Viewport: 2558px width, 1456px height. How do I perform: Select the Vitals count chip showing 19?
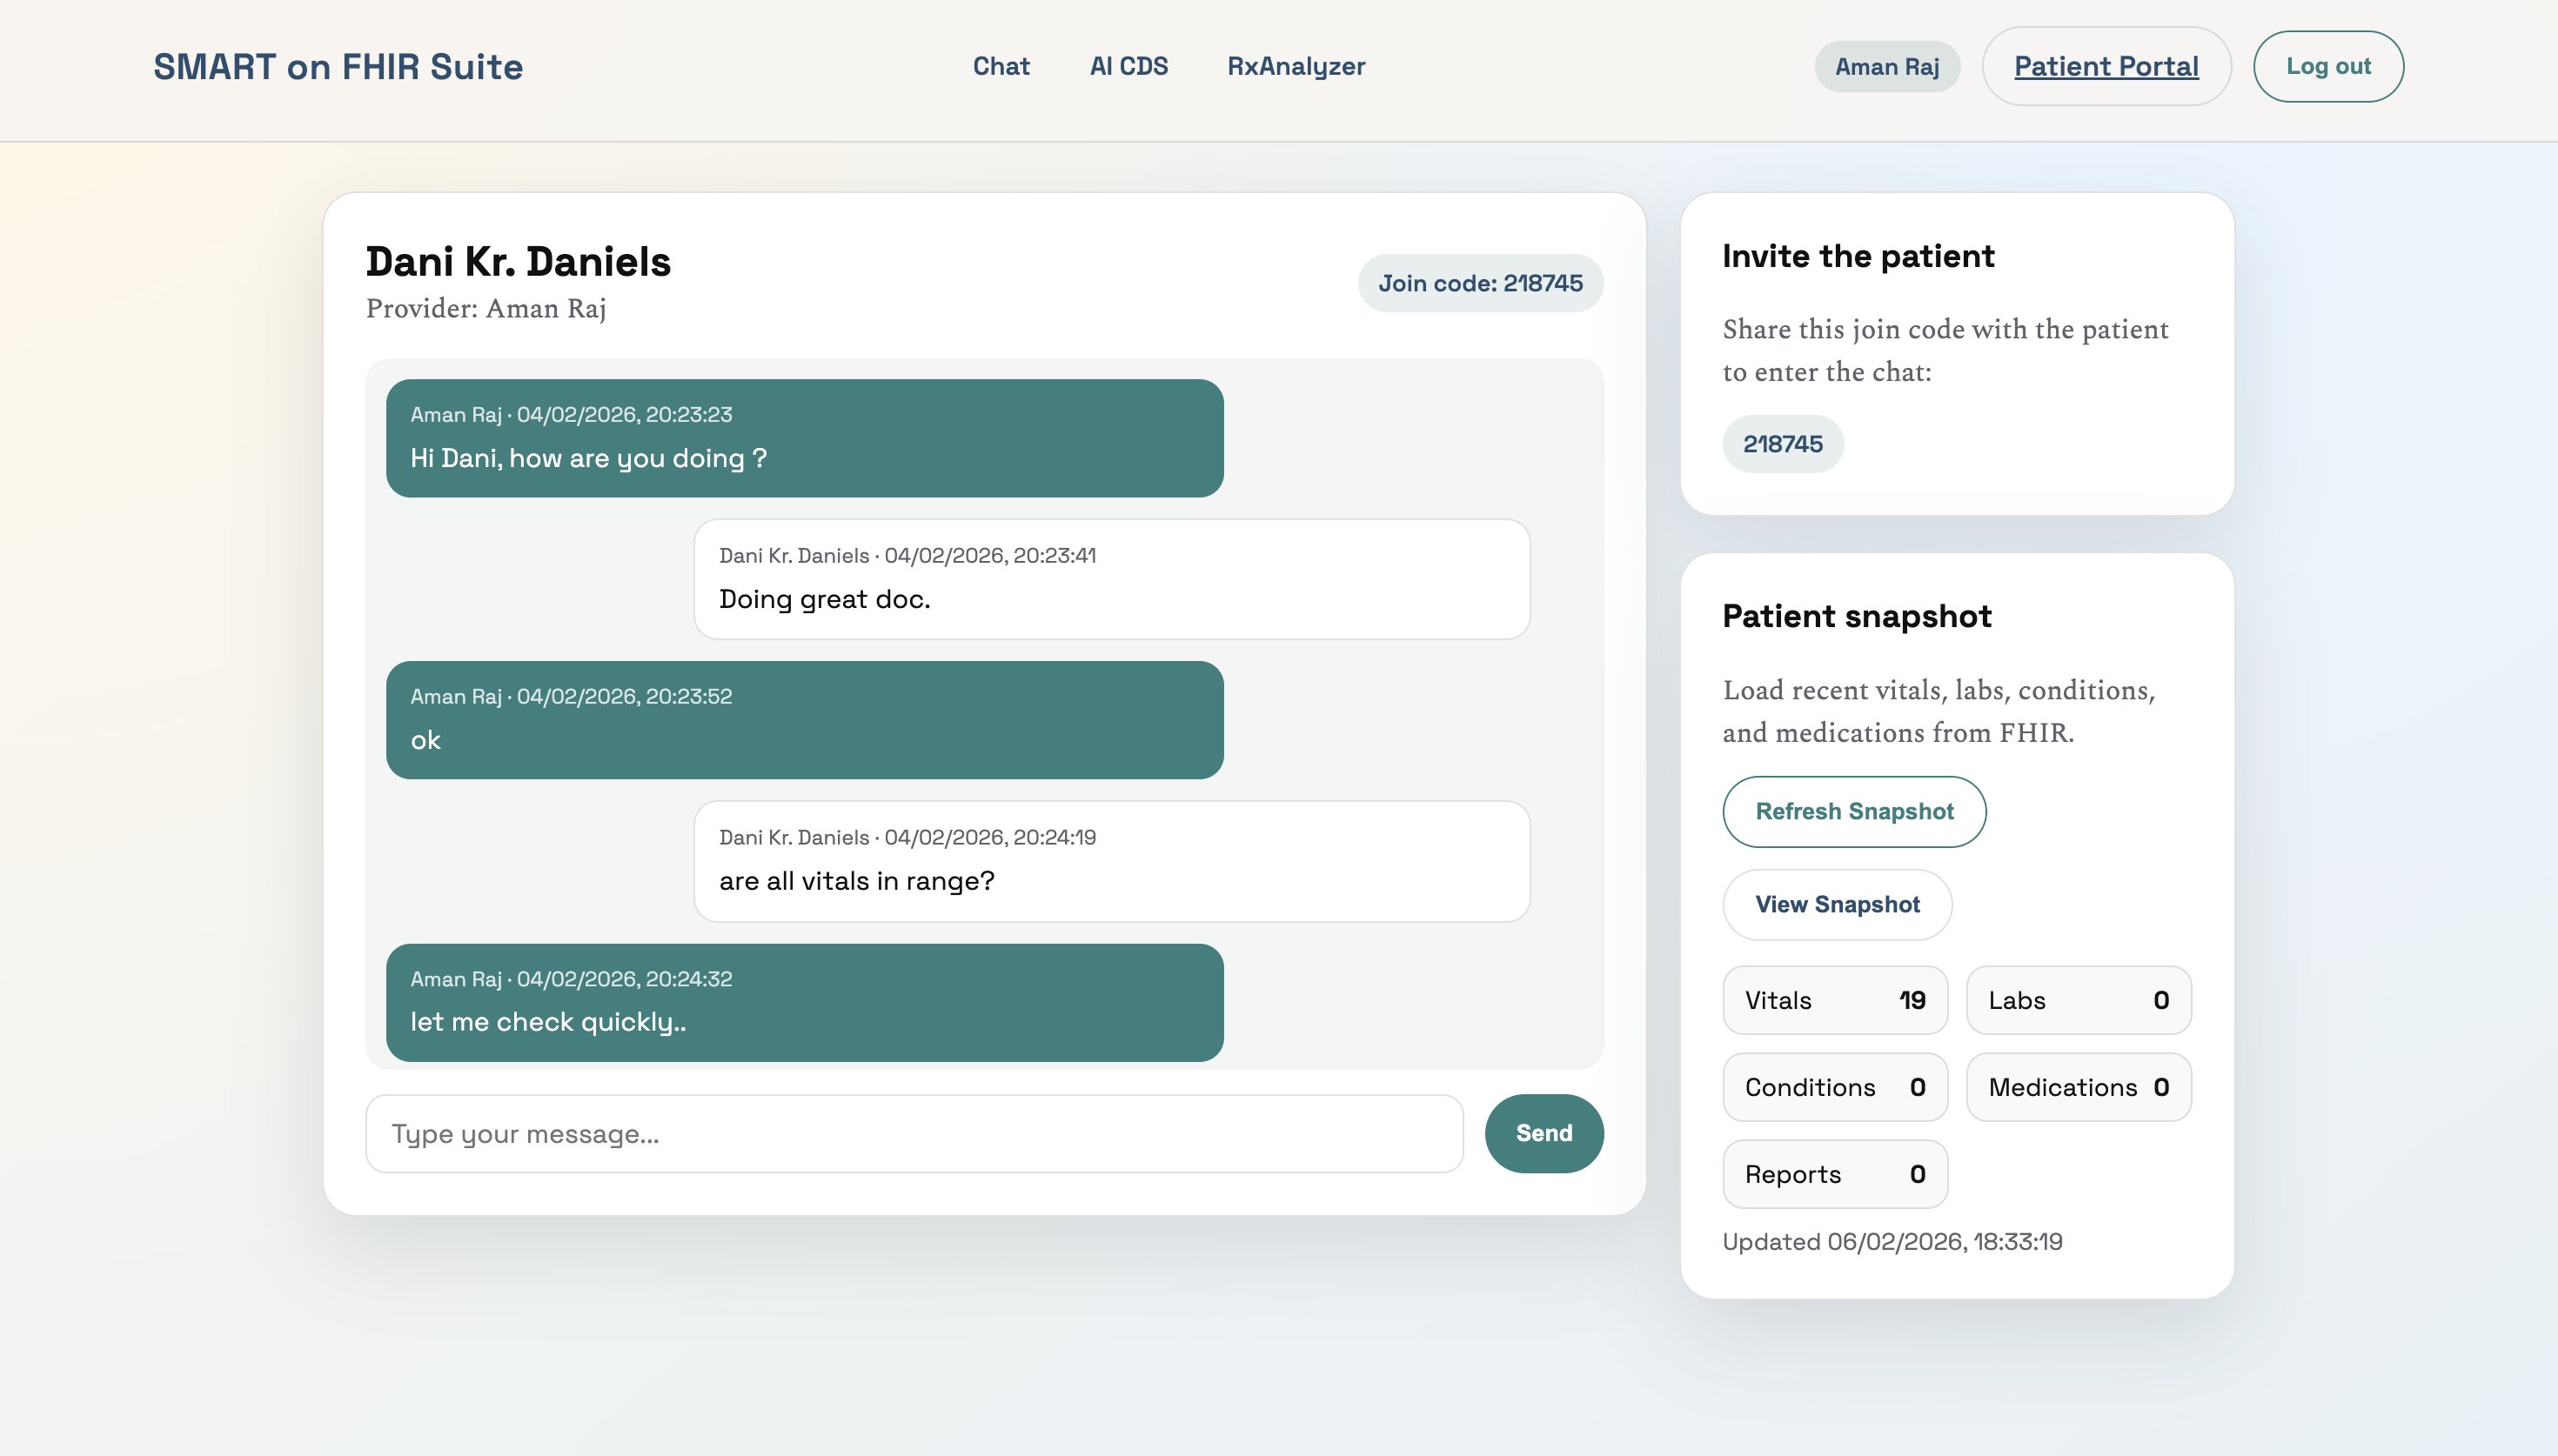(1834, 1000)
